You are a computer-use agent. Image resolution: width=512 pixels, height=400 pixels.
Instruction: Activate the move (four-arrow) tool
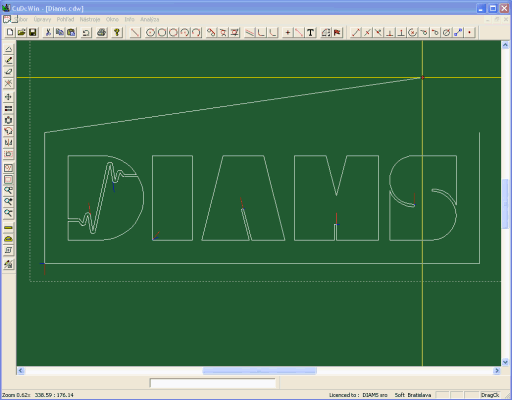coord(8,97)
